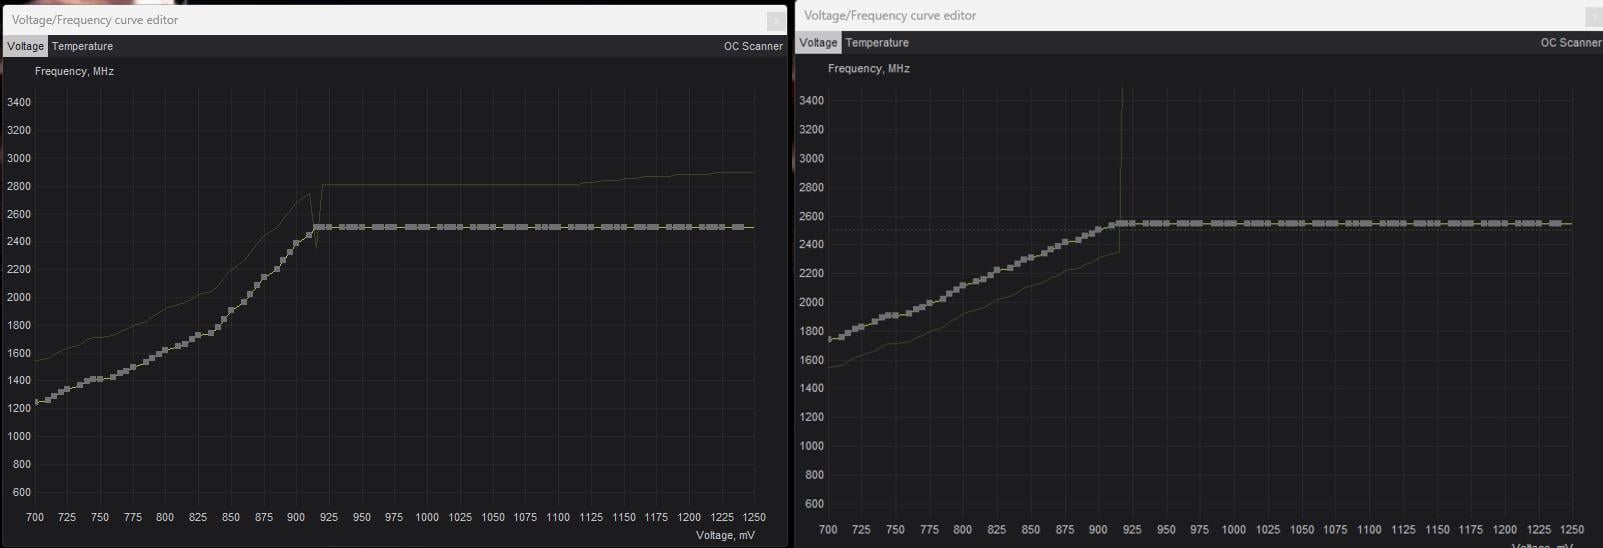Viewport: 1603px width, 548px height.
Task: Select Voltage tab in right curve editor
Action: (x=818, y=42)
